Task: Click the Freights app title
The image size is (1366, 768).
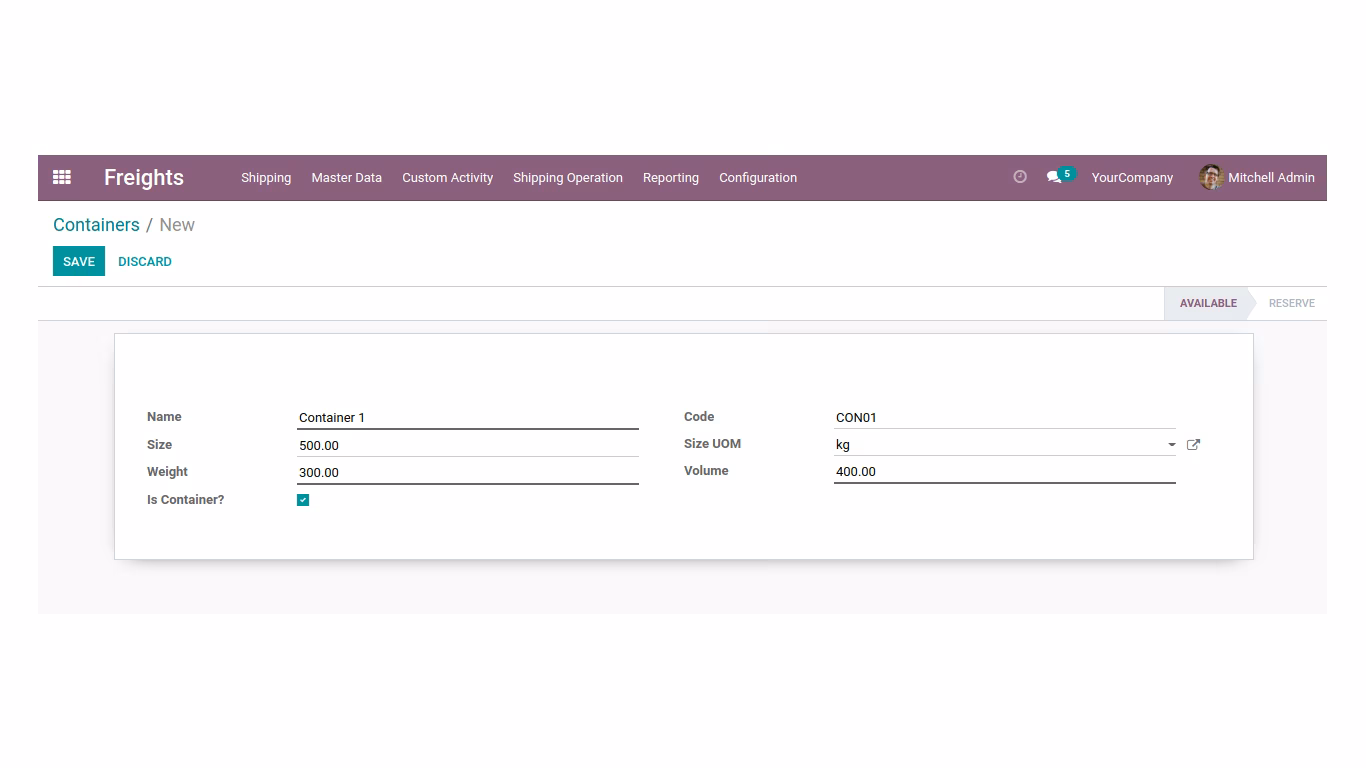Action: (x=144, y=178)
